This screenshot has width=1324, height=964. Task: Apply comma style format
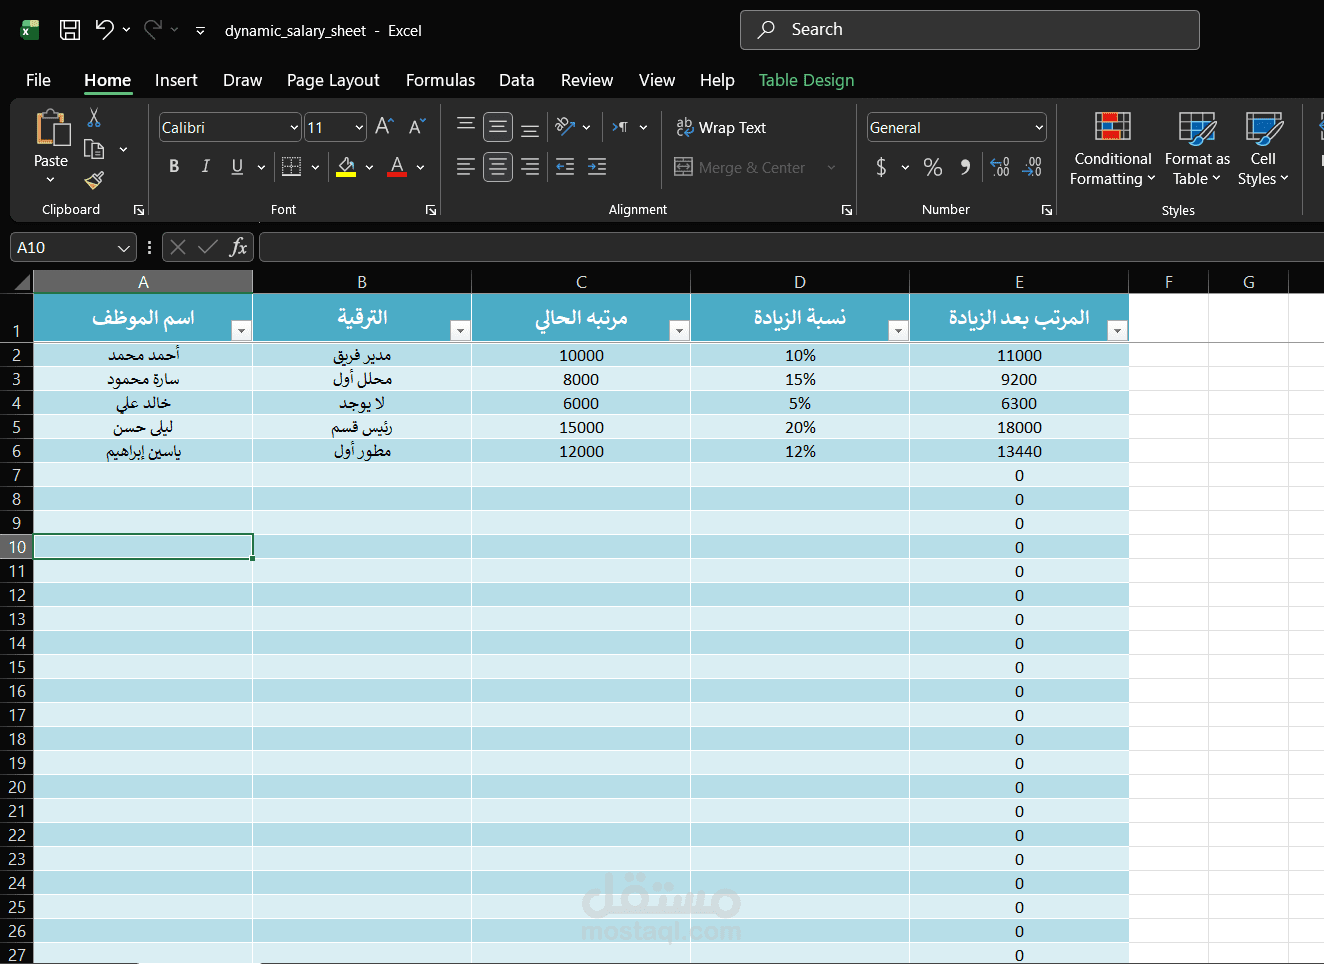point(965,167)
